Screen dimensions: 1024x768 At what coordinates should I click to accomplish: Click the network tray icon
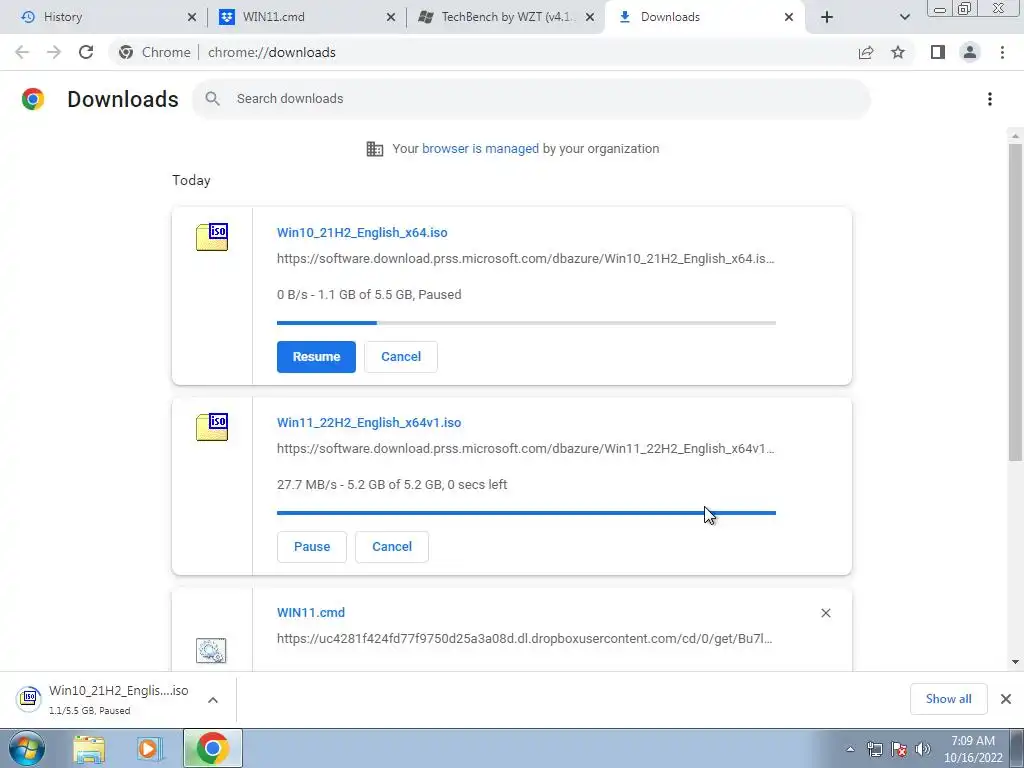(874, 749)
